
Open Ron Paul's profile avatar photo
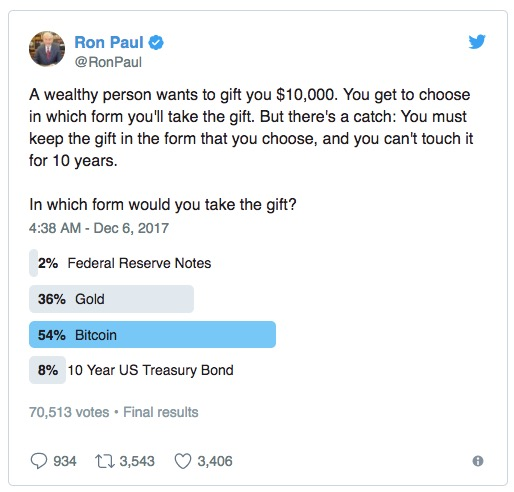coord(47,49)
